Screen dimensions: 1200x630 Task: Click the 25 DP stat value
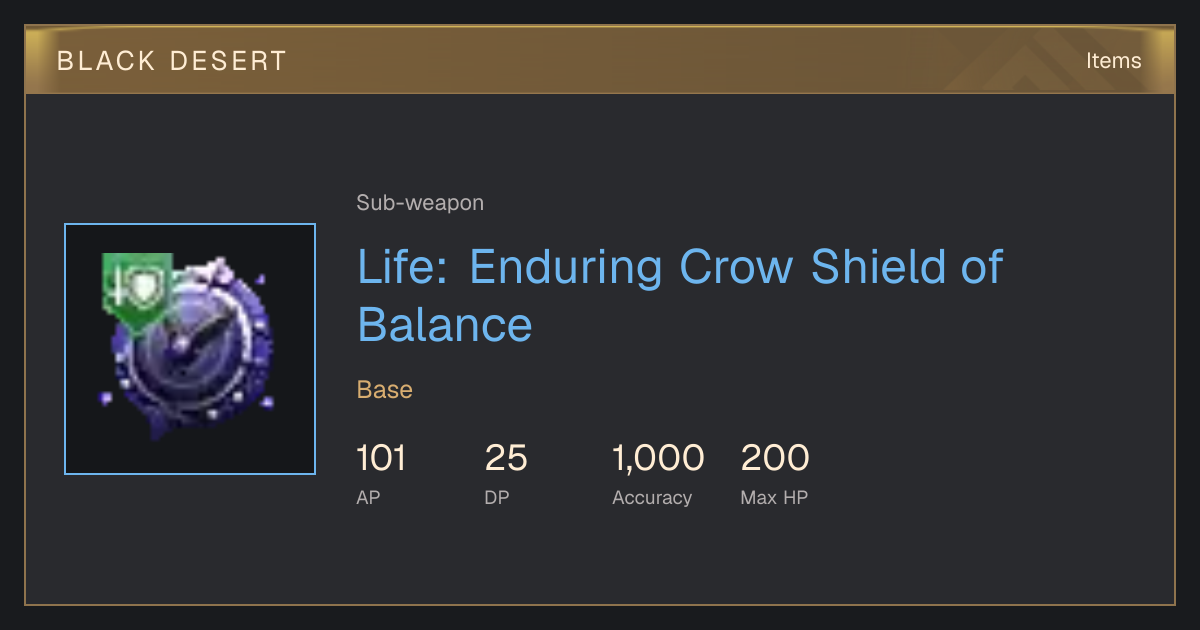[x=506, y=458]
